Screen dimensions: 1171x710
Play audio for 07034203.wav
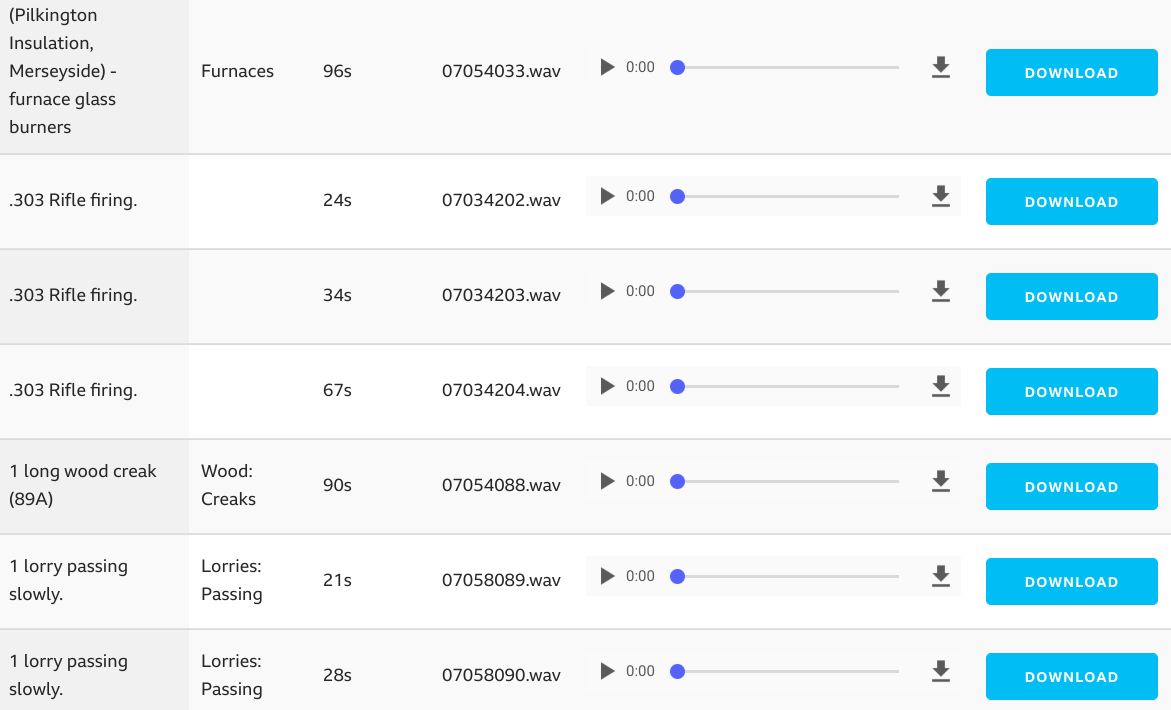click(607, 291)
